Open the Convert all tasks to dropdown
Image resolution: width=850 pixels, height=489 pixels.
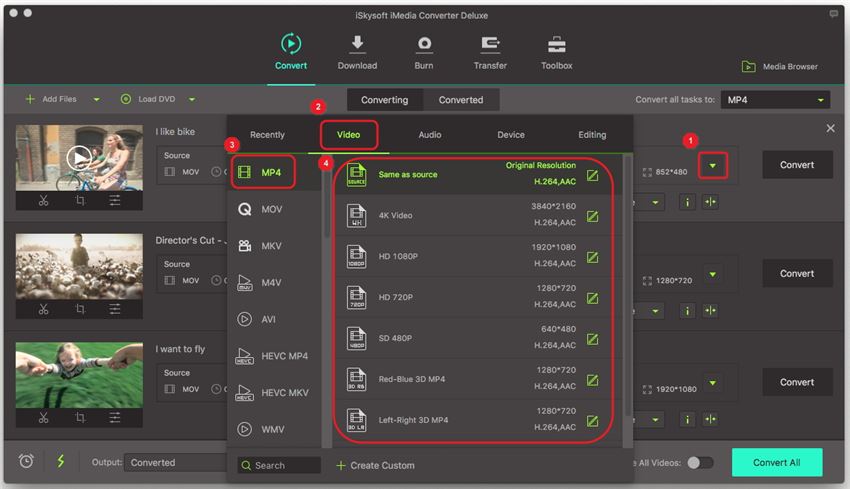pyautogui.click(x=776, y=100)
